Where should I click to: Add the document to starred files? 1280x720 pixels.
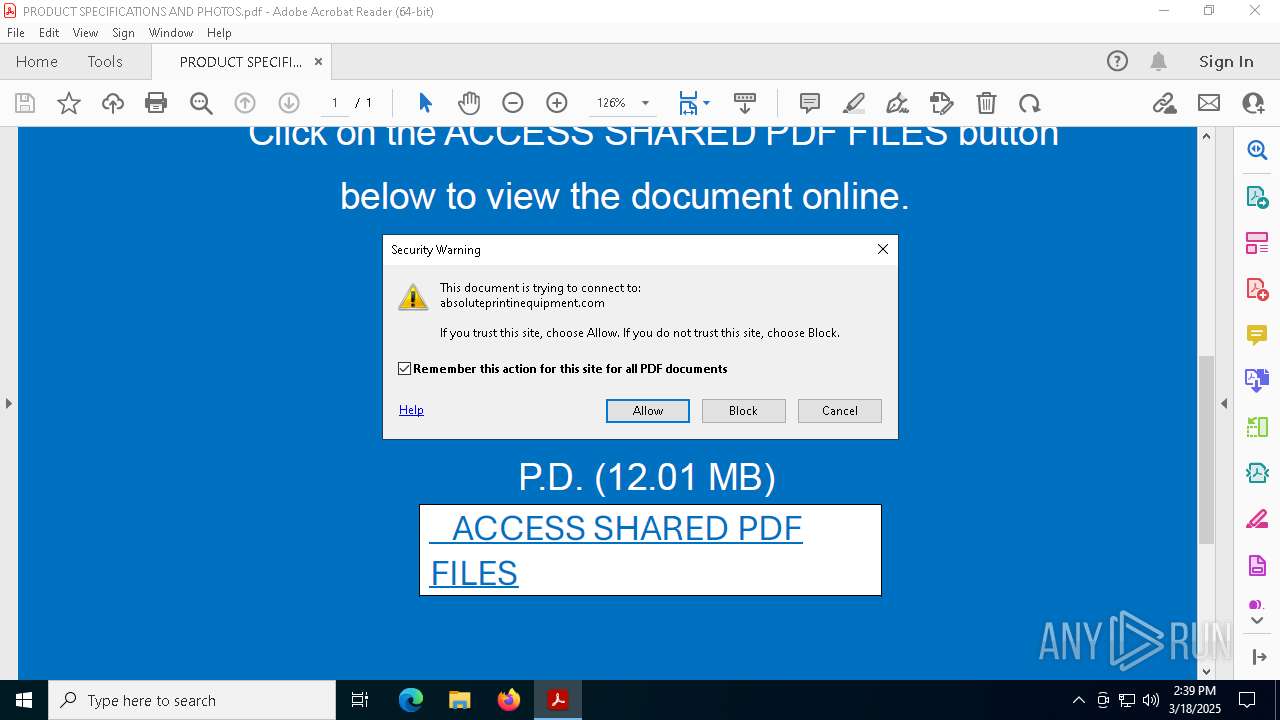69,103
